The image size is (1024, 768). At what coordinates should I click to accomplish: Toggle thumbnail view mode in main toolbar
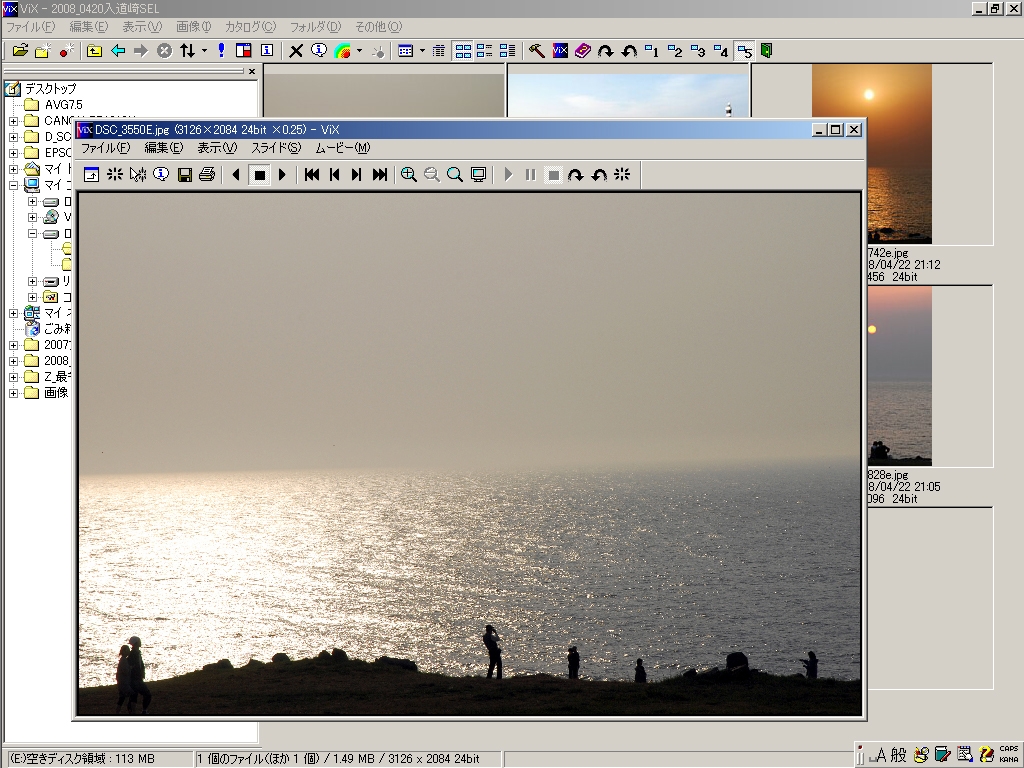click(463, 51)
